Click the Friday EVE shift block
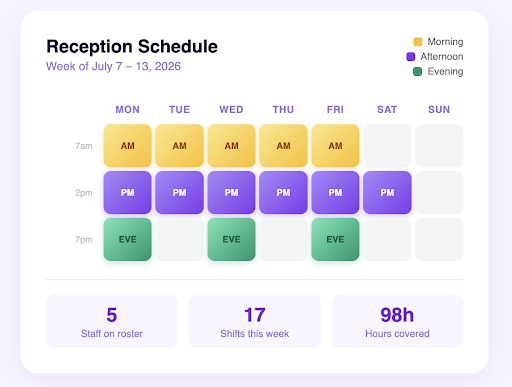512x387 pixels. (x=335, y=239)
